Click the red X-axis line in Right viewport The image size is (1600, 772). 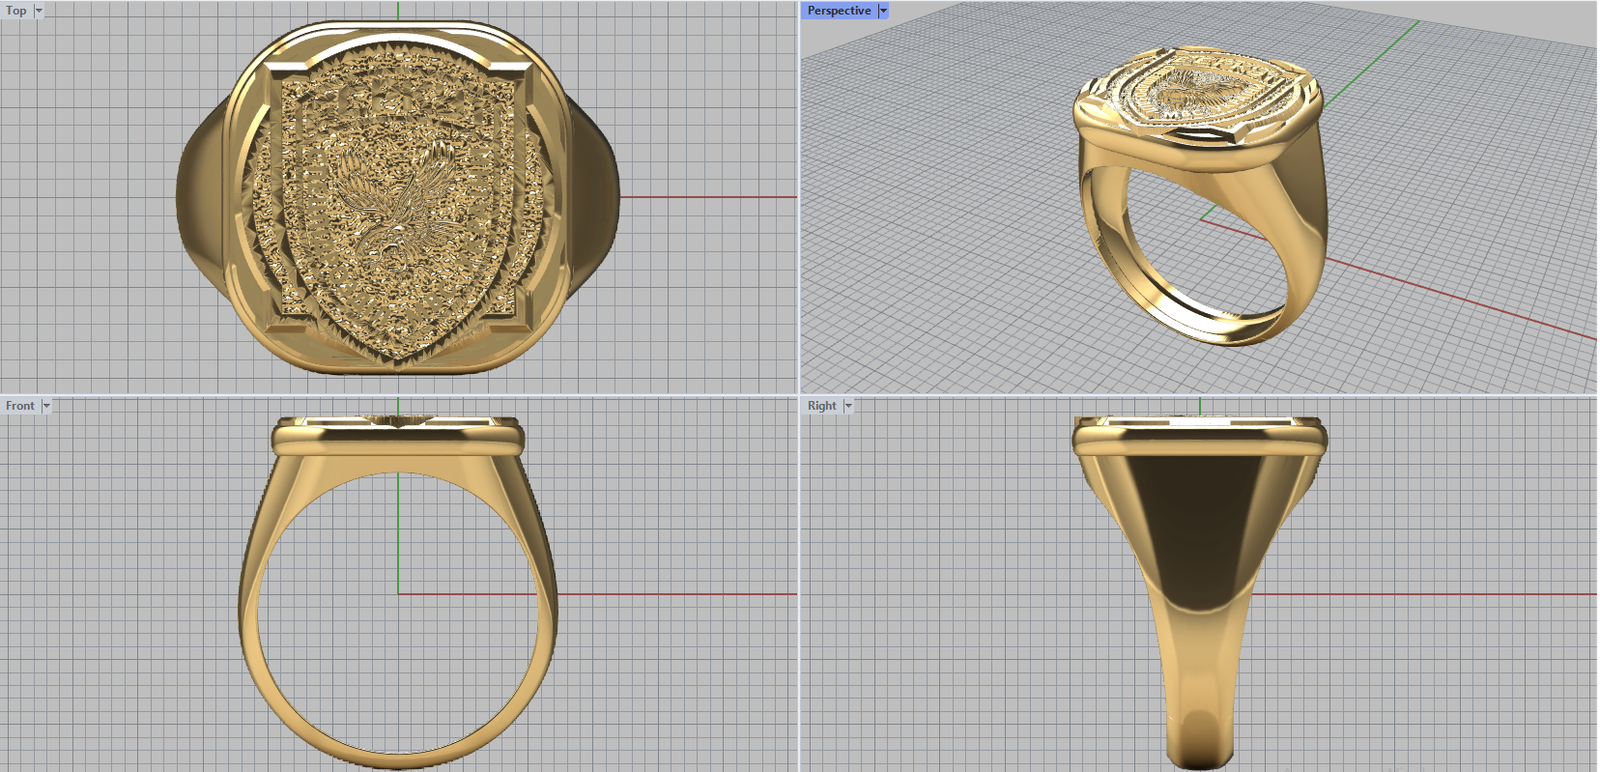click(x=1420, y=594)
